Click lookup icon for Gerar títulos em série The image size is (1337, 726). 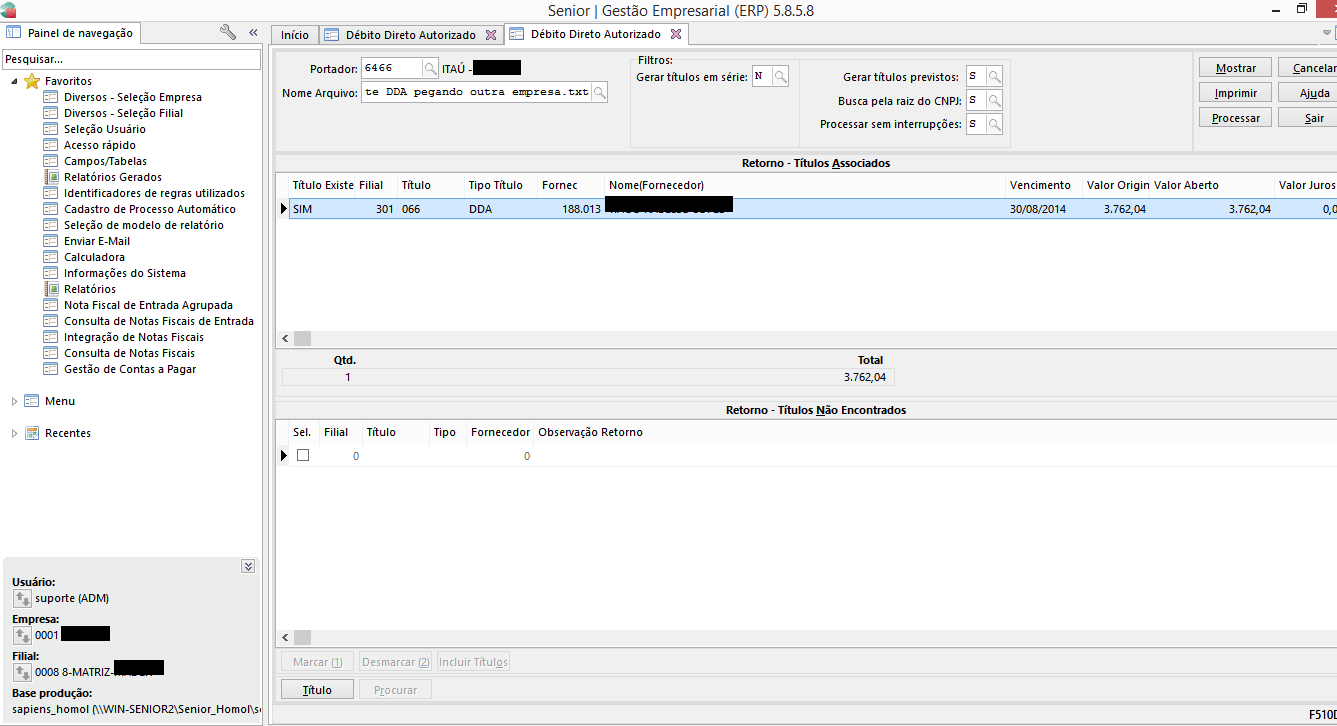point(780,76)
